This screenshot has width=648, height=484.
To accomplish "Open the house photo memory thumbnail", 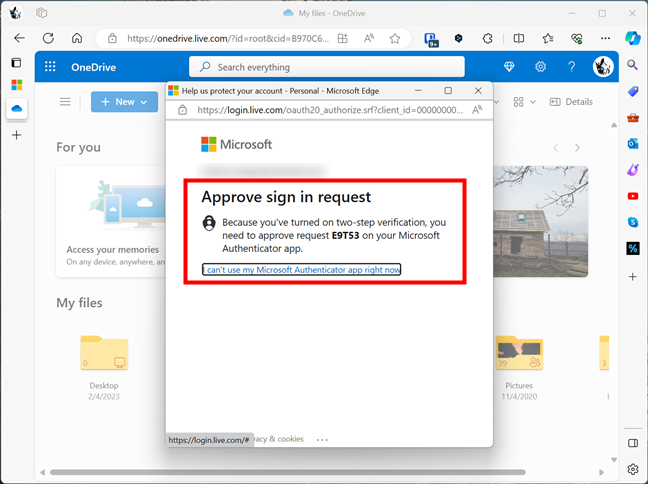I will point(541,221).
